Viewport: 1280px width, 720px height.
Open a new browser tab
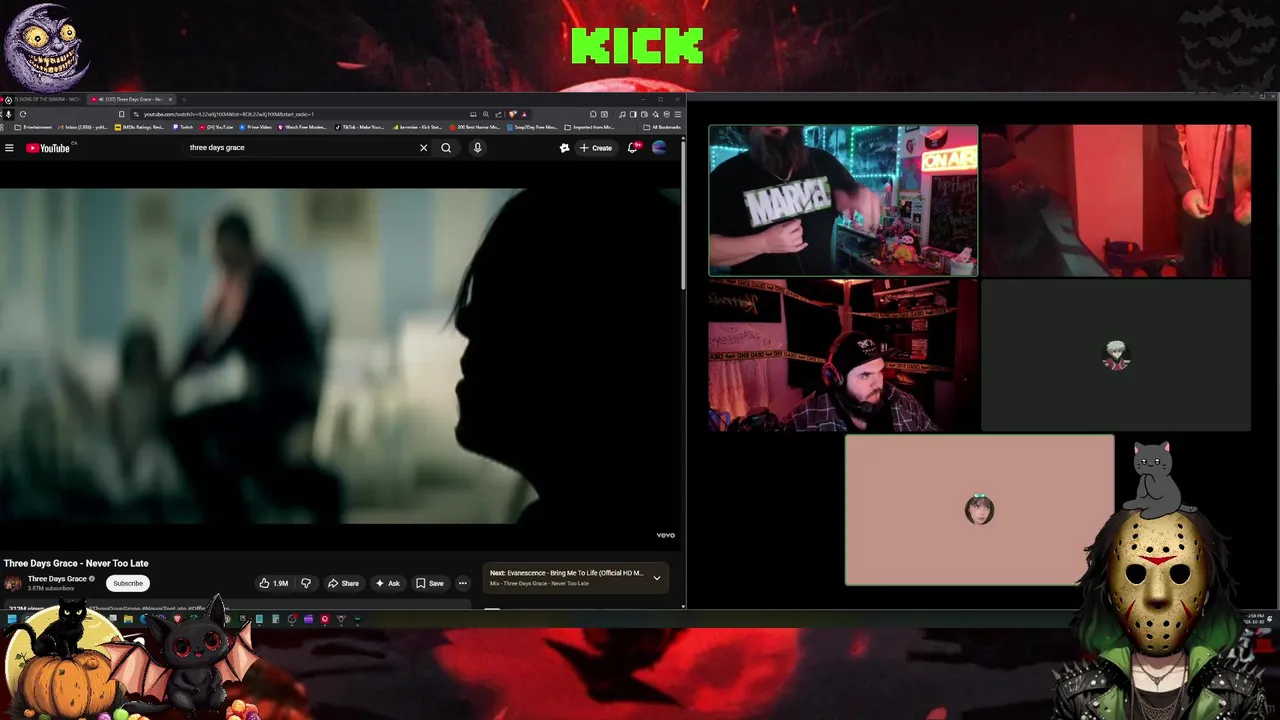click(184, 99)
